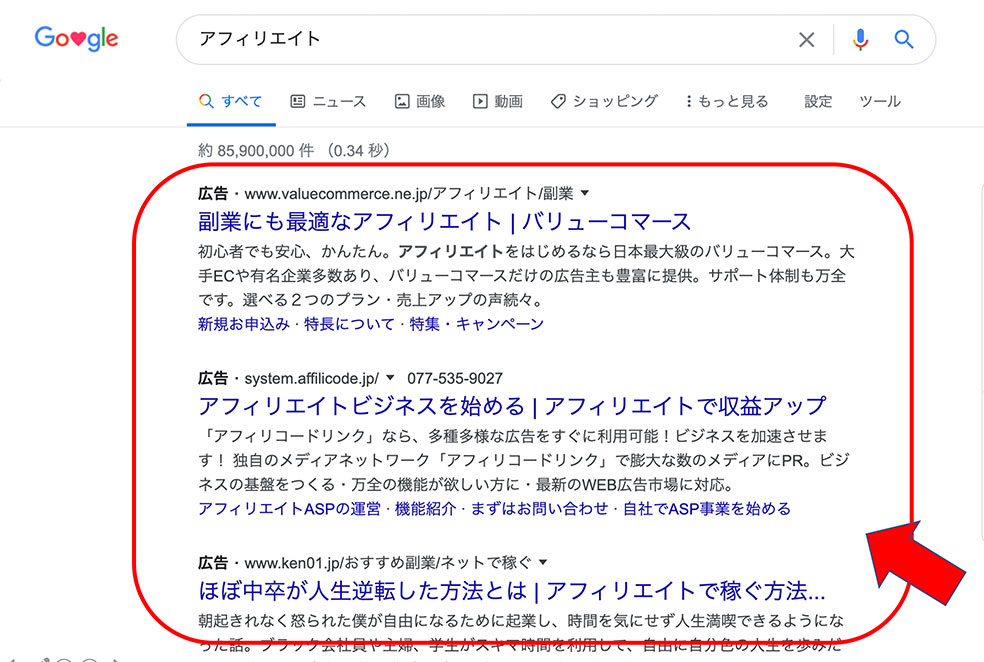Switch to the 動画 tab
Image resolution: width=984 pixels, height=662 pixels.
(x=498, y=101)
